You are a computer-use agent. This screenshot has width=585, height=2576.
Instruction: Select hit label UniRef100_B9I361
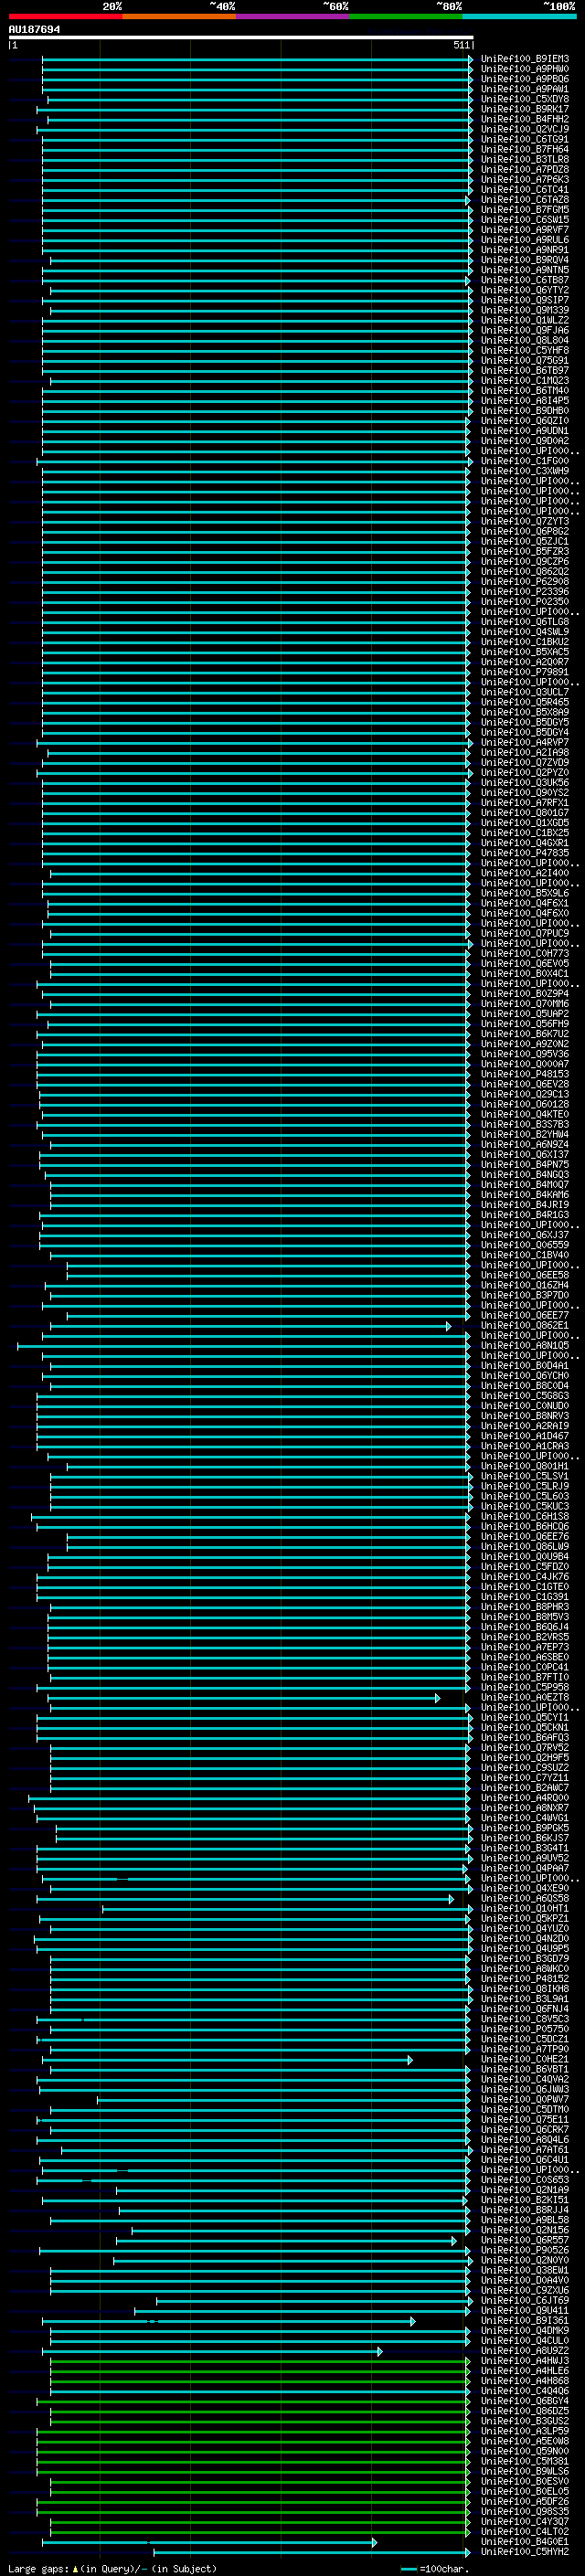pos(524,2321)
